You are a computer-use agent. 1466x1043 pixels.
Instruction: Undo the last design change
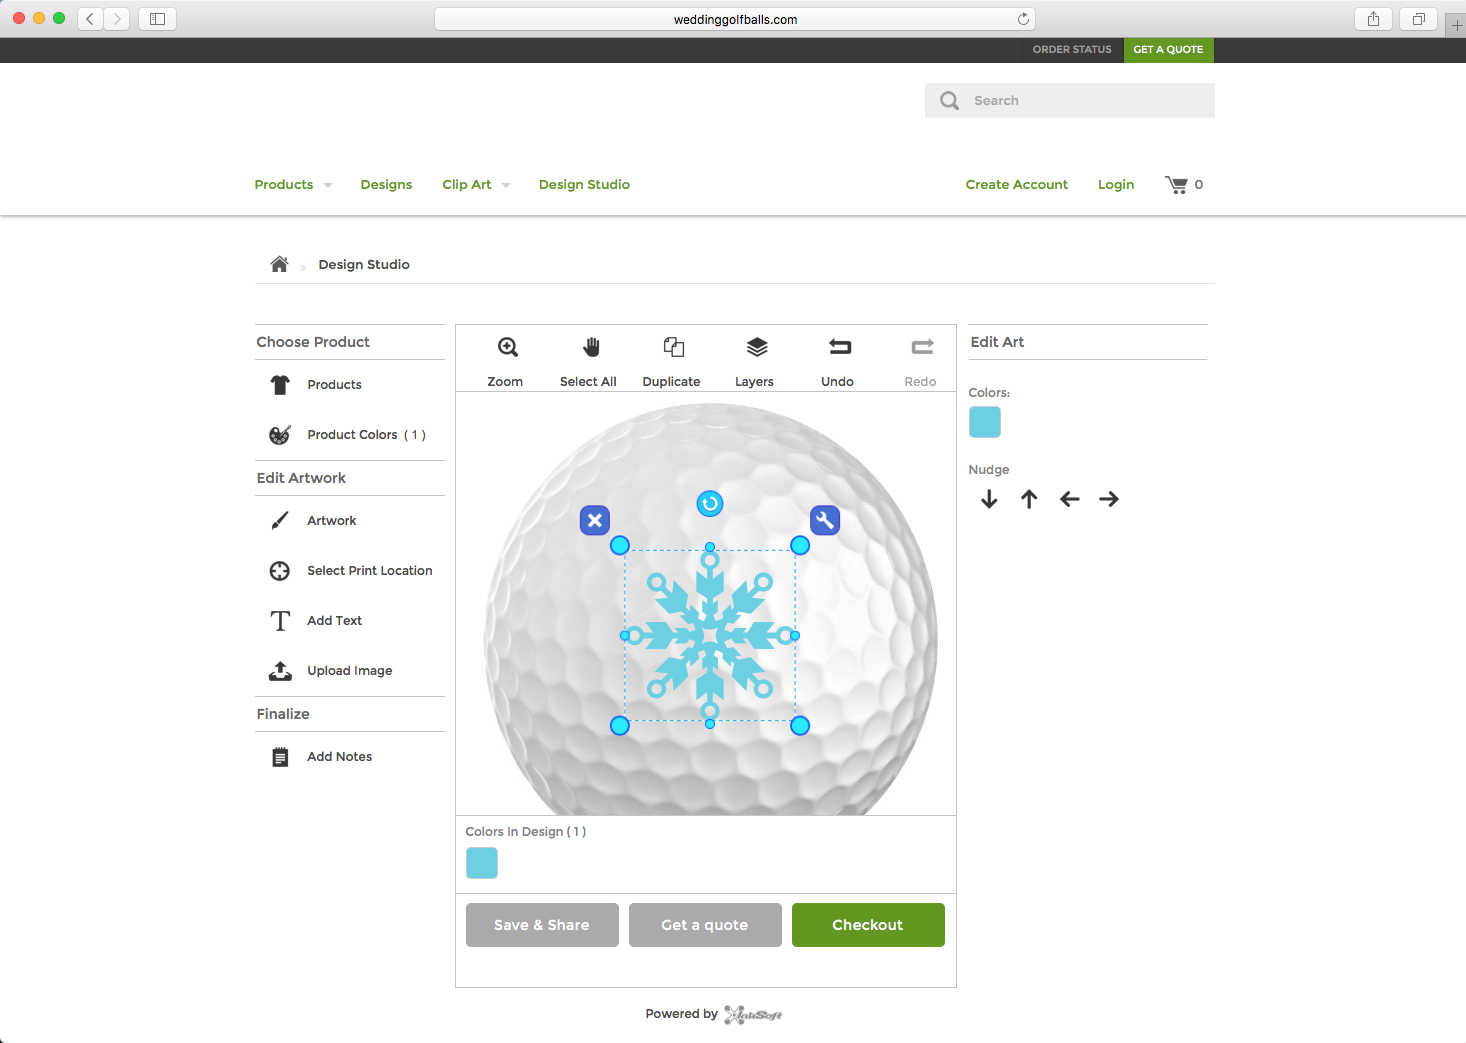pos(837,358)
